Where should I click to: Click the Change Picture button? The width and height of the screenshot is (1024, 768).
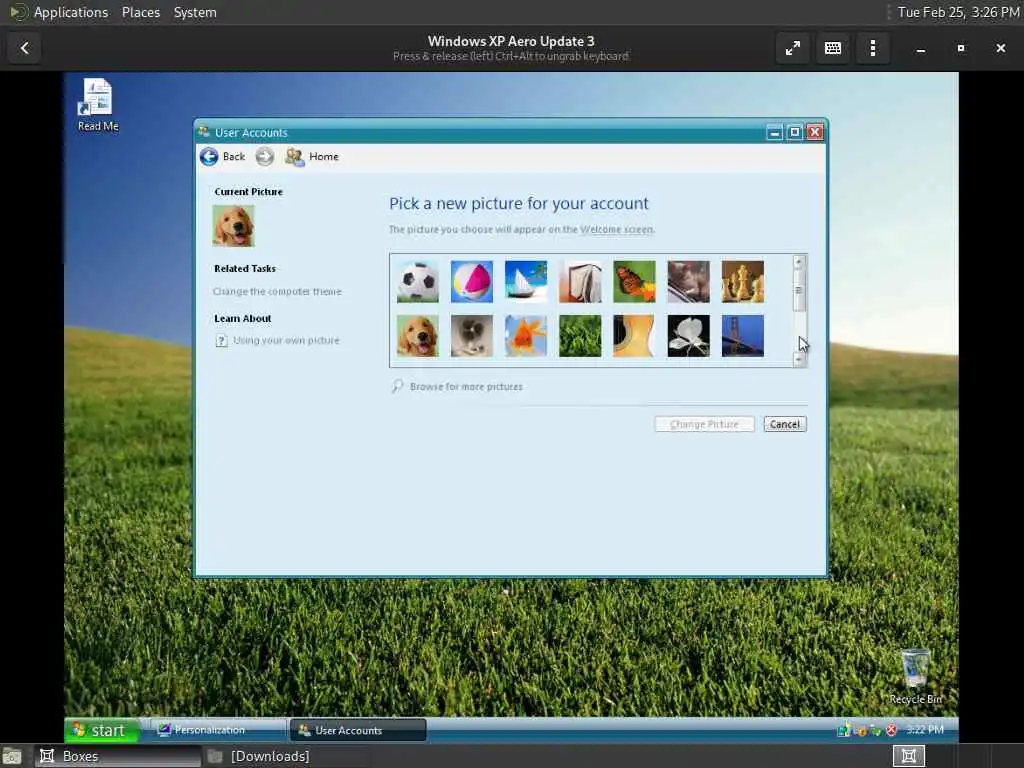pyautogui.click(x=704, y=424)
